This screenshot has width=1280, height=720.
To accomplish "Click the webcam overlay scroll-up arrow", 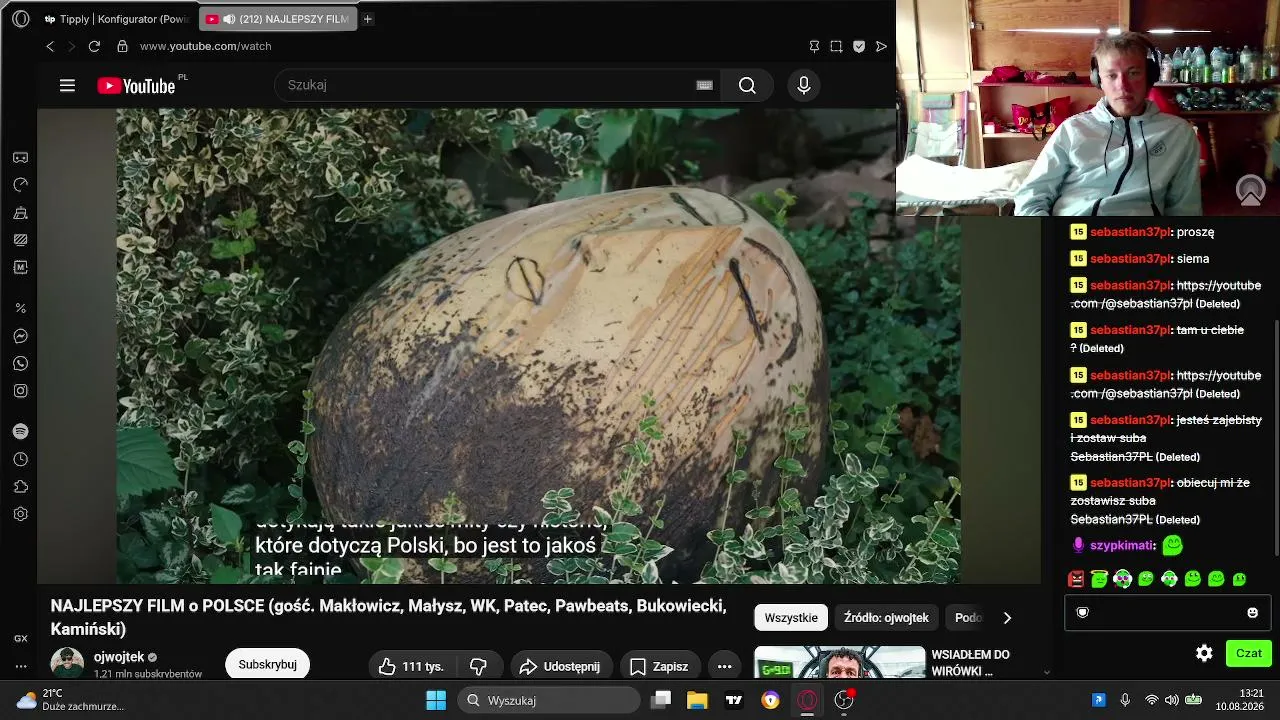I will point(1251,189).
